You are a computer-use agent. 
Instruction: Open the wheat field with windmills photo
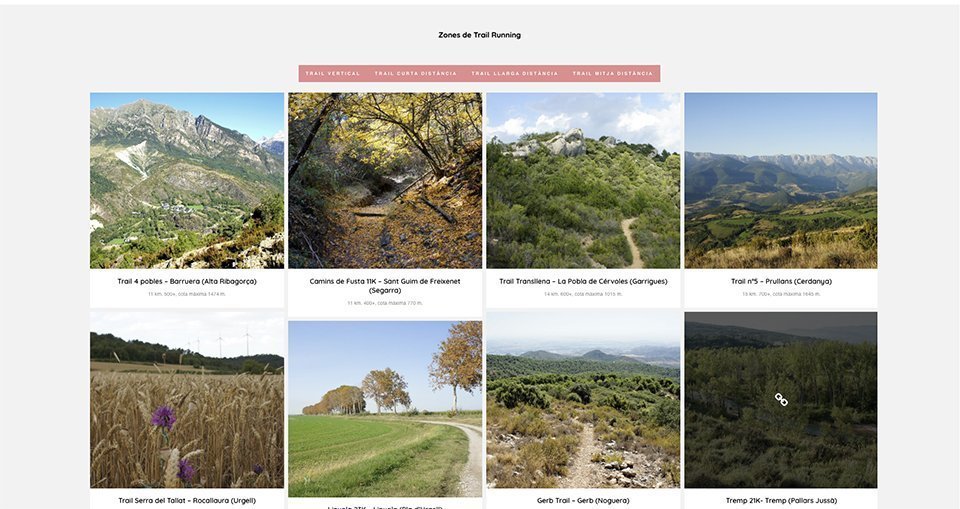point(187,400)
